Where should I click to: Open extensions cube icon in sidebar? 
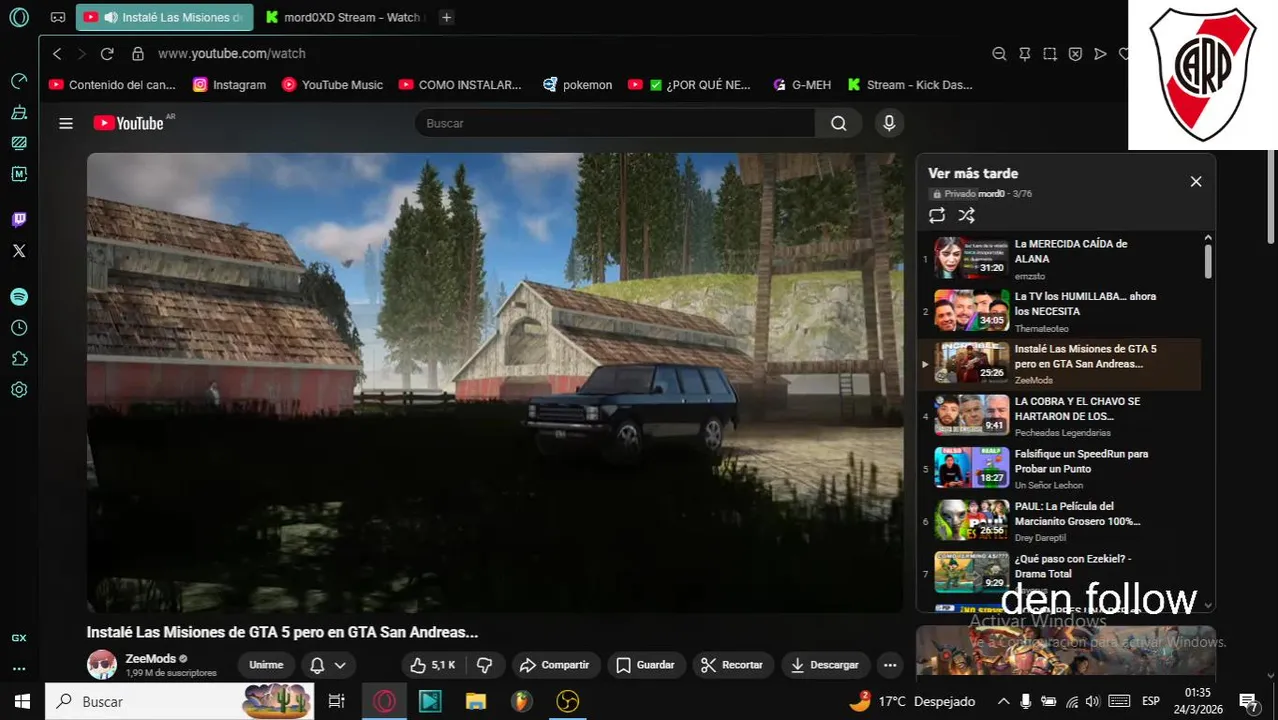pyautogui.click(x=19, y=359)
